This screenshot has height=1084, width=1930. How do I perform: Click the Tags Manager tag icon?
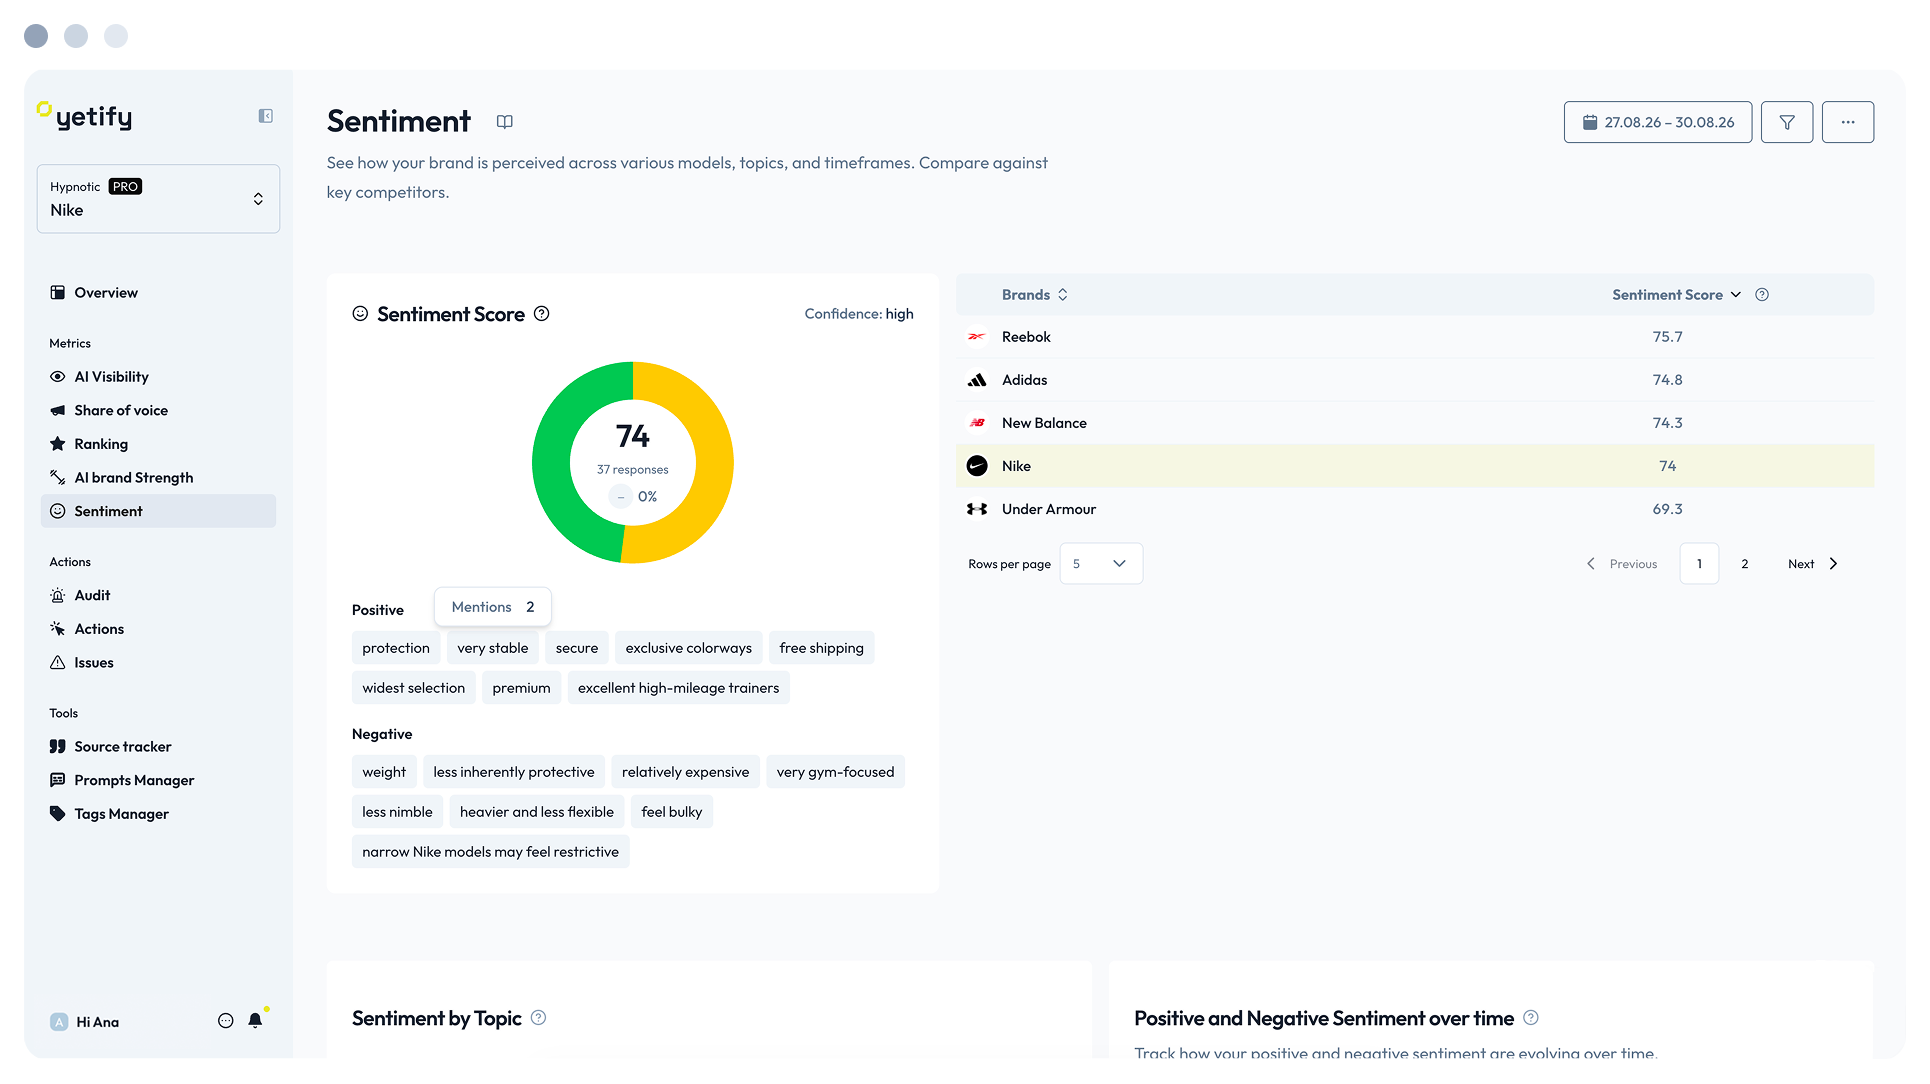click(x=58, y=814)
